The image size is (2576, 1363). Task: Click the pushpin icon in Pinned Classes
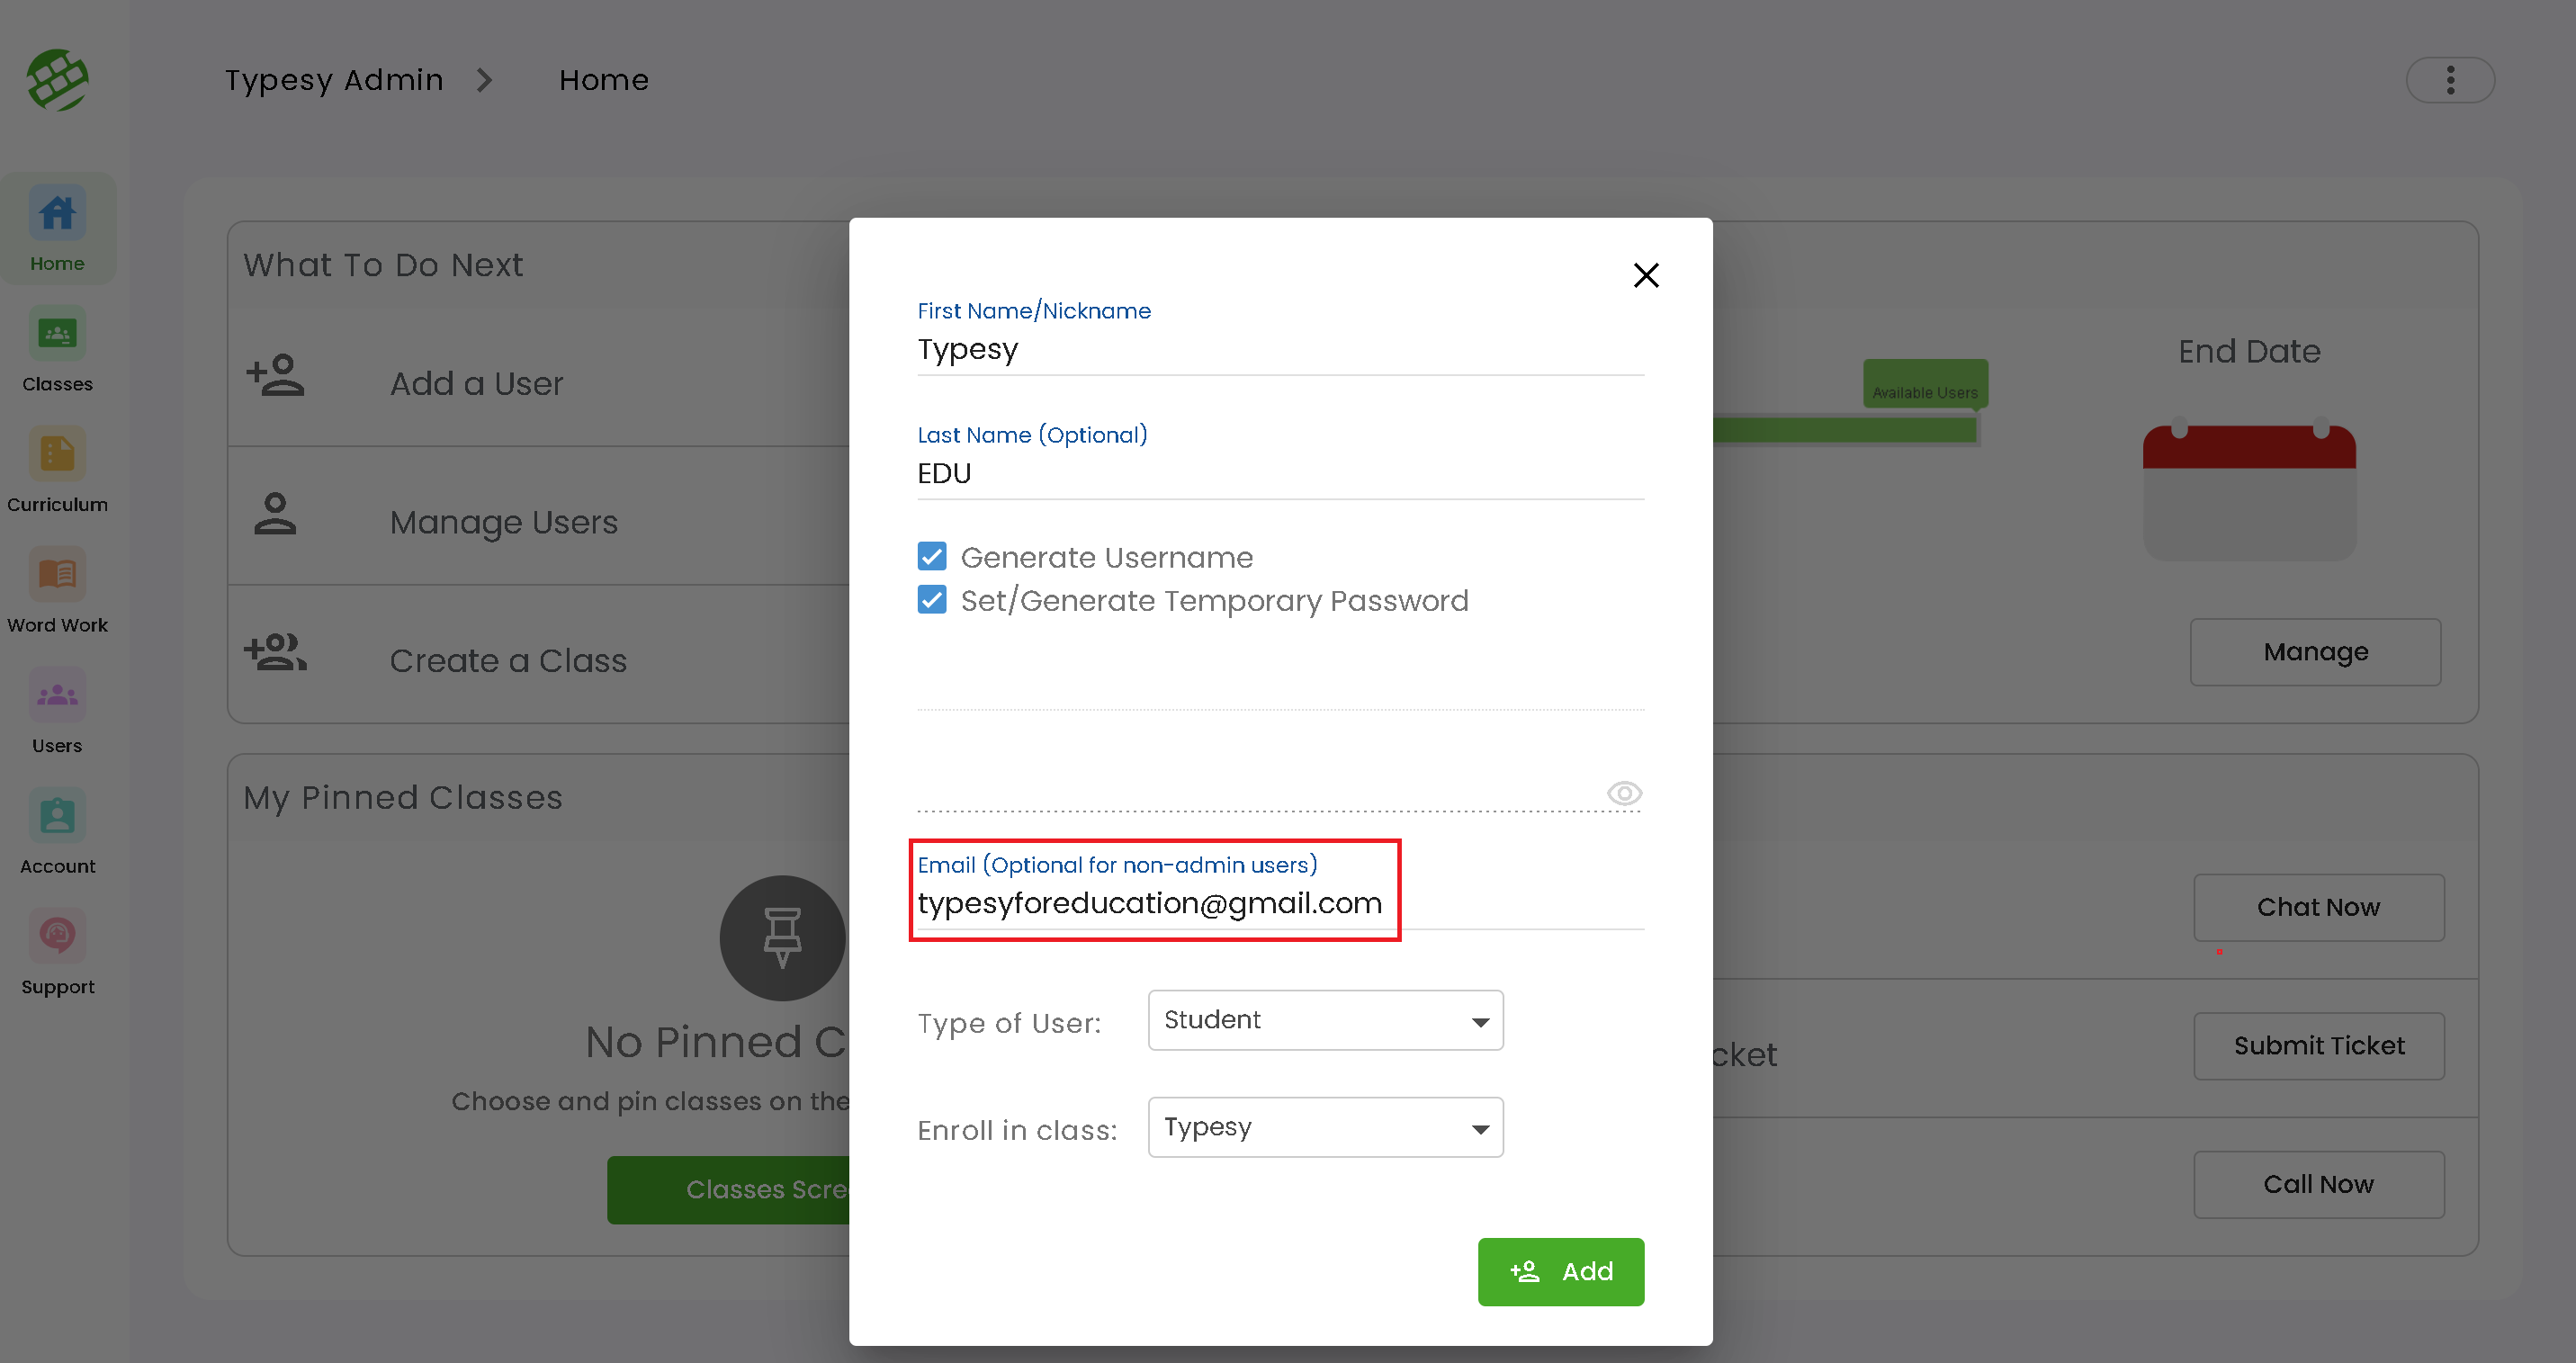tap(782, 938)
